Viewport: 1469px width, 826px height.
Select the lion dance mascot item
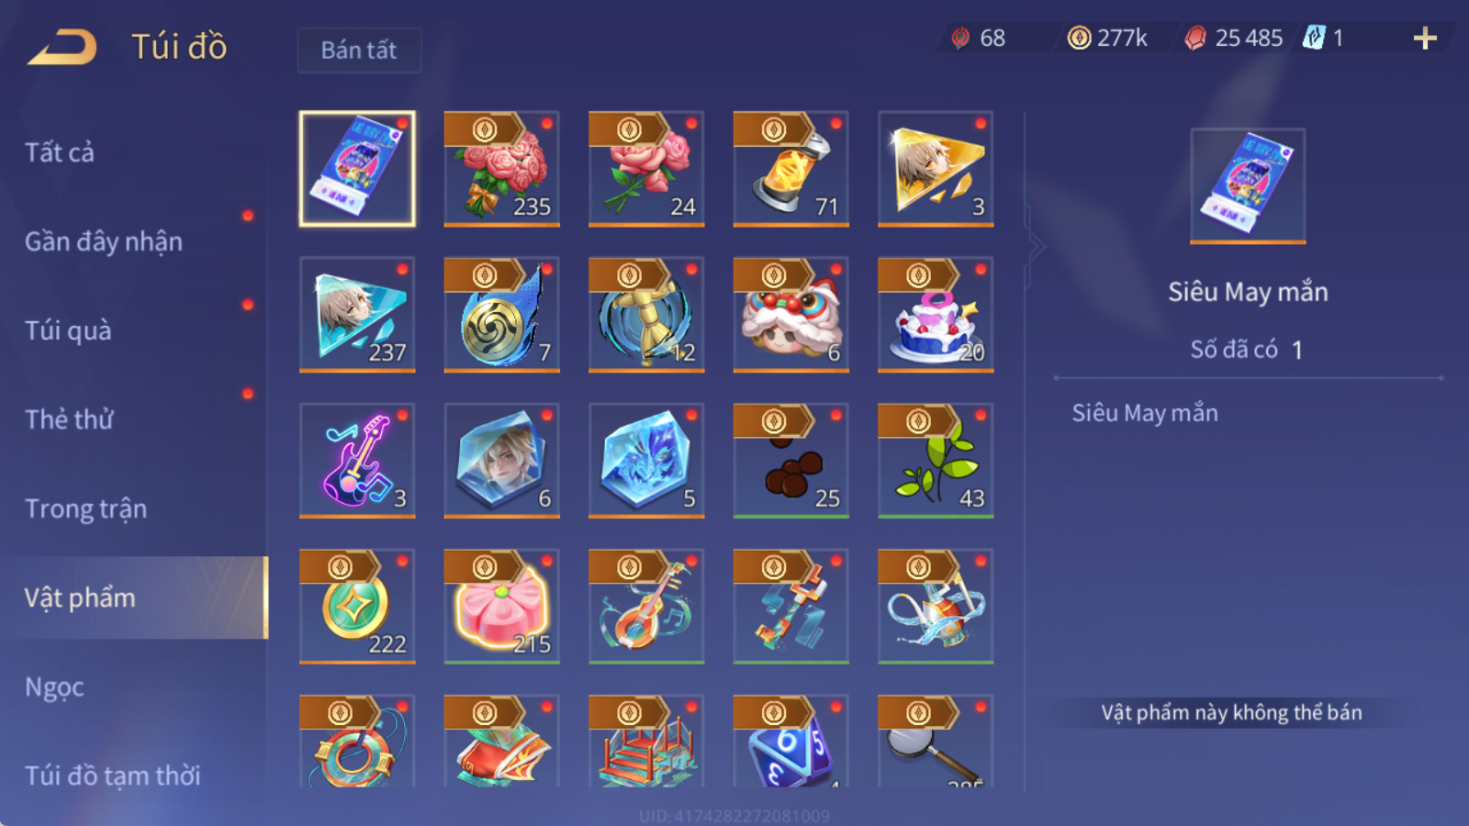(790, 314)
